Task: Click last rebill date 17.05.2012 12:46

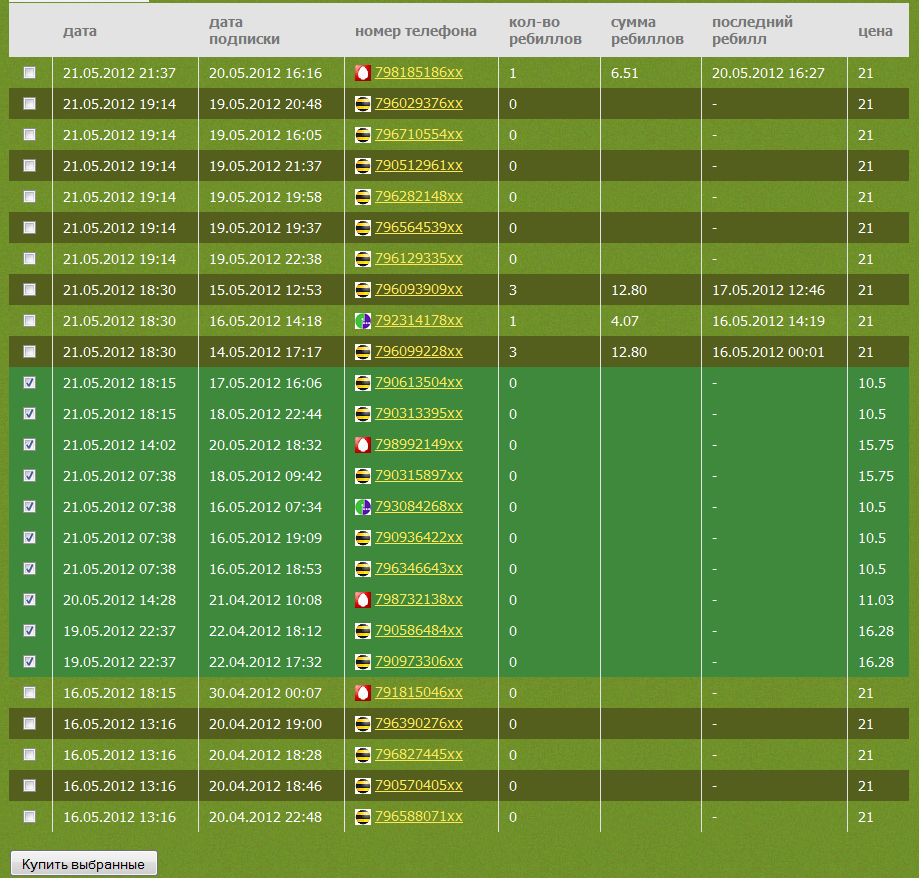Action: coord(768,290)
